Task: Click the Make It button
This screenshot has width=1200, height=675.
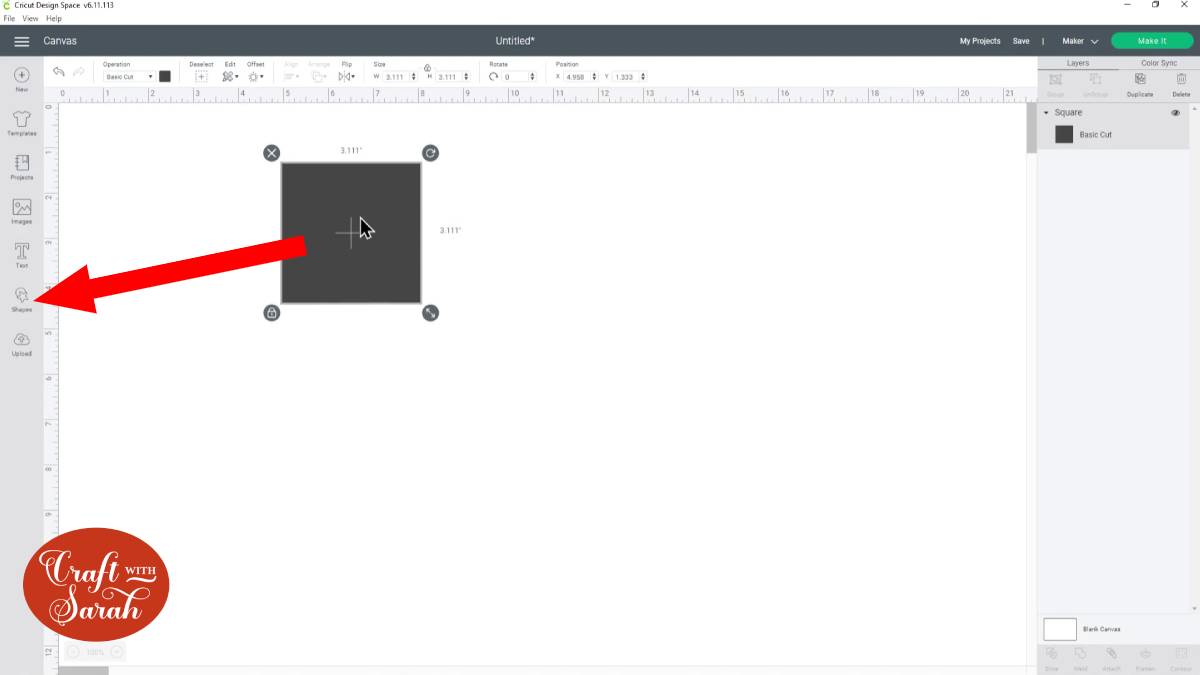Action: click(1152, 41)
